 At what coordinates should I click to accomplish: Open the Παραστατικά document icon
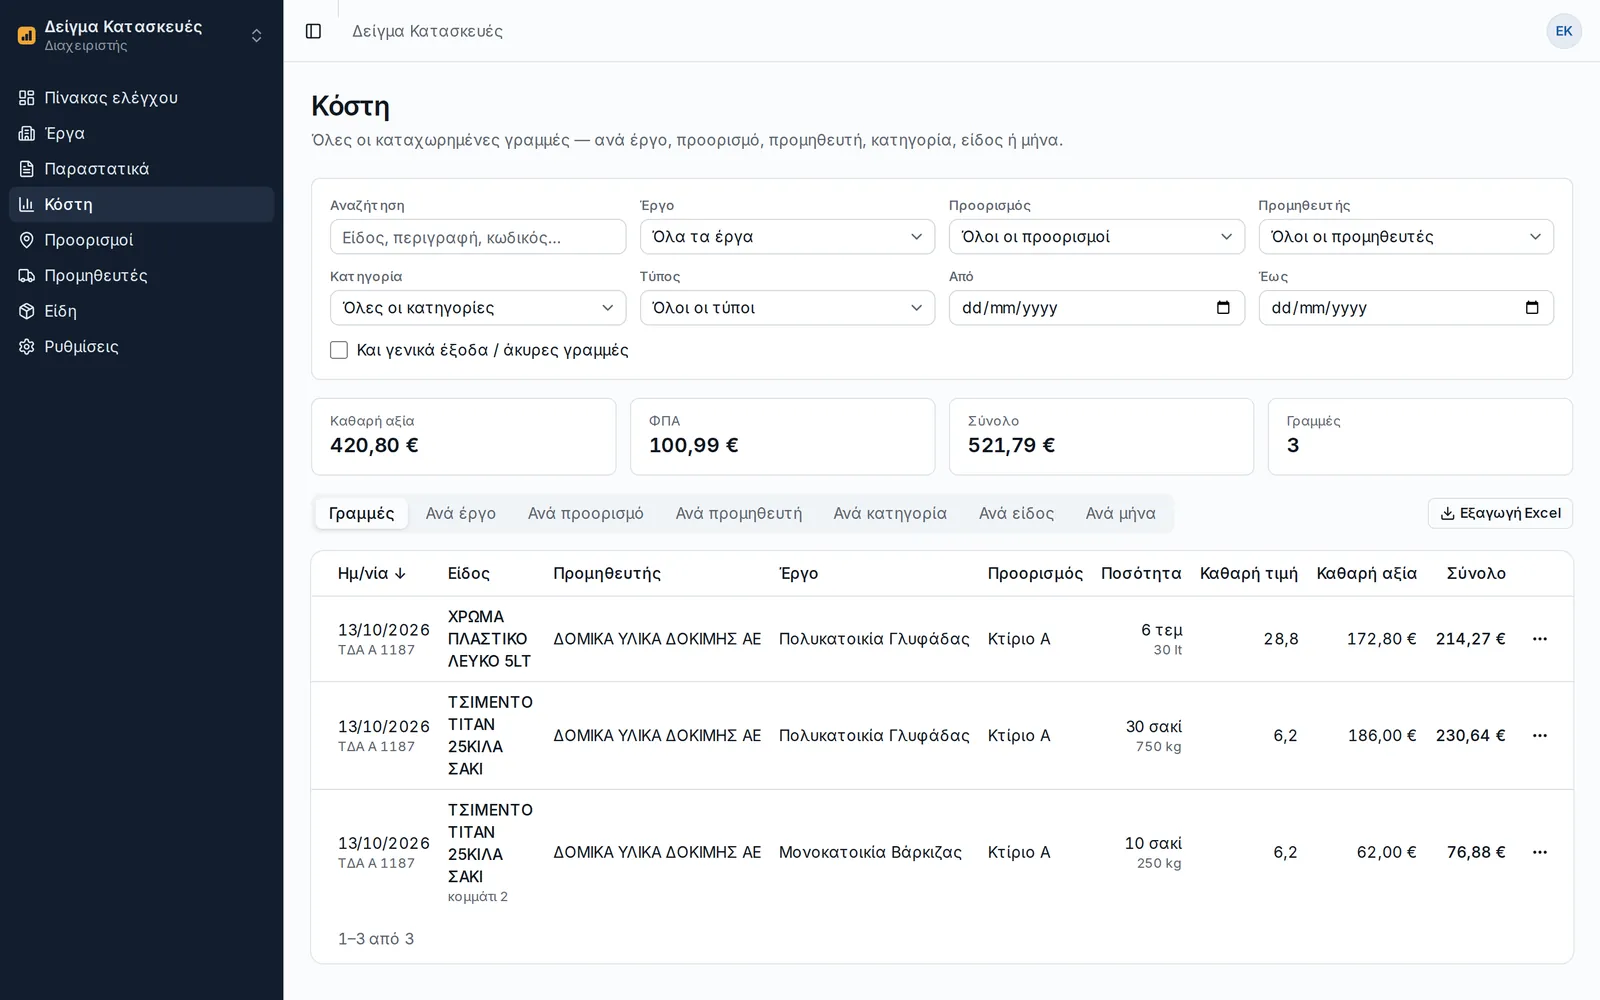(27, 169)
